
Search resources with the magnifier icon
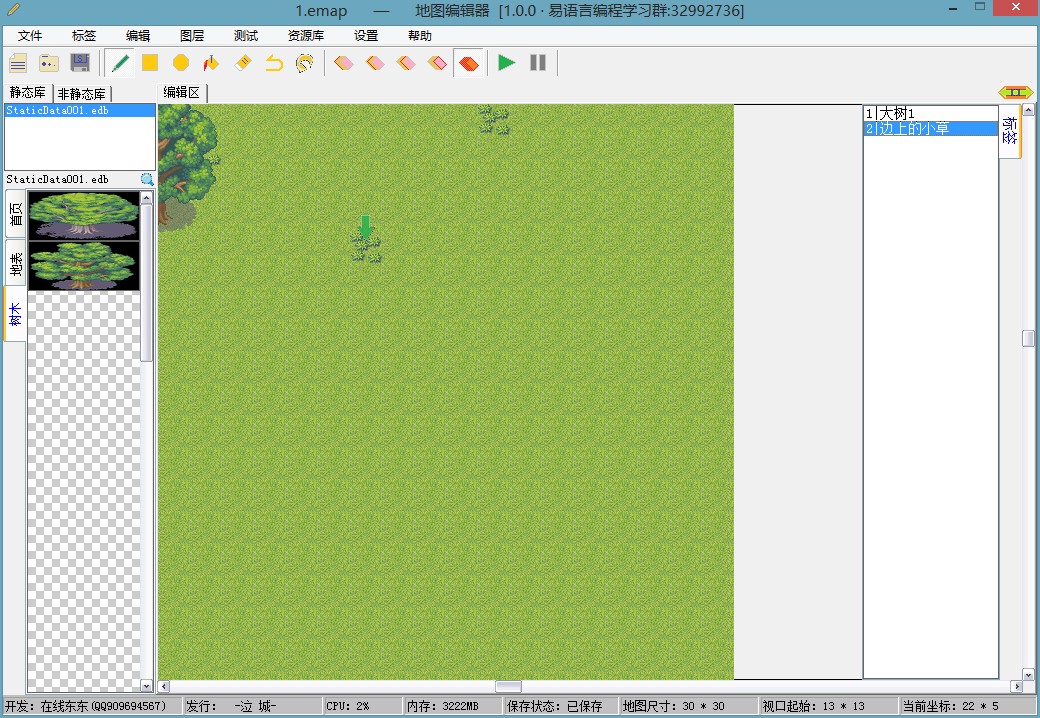coord(147,179)
